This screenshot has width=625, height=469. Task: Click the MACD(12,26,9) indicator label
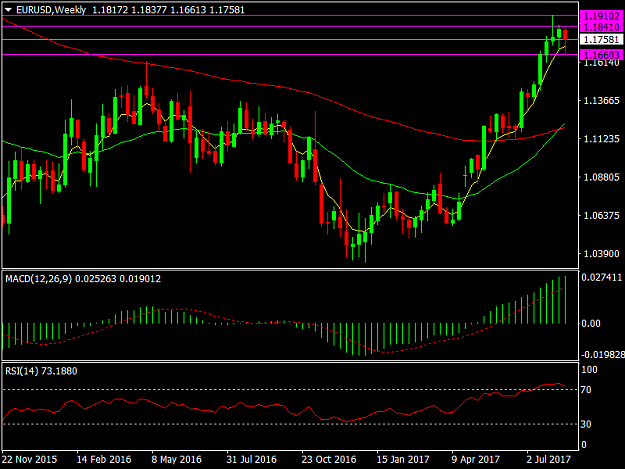coord(39,279)
